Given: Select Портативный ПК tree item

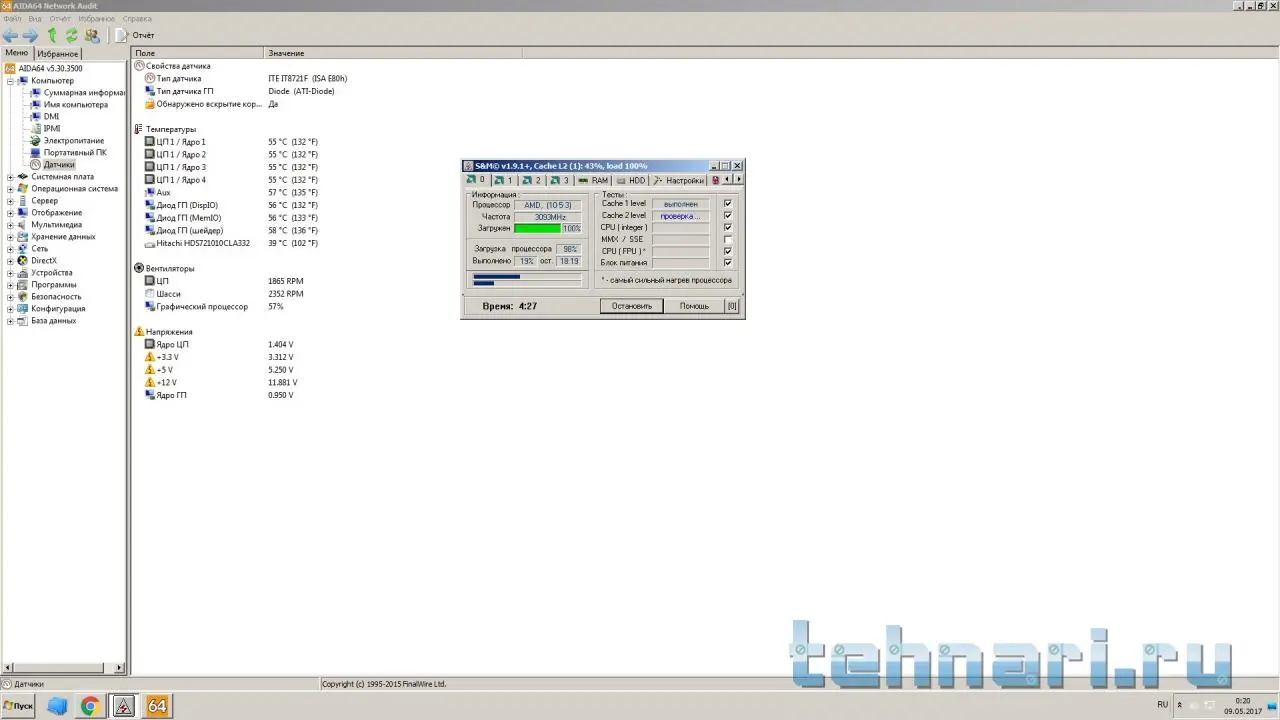Looking at the screenshot, I should (x=74, y=152).
